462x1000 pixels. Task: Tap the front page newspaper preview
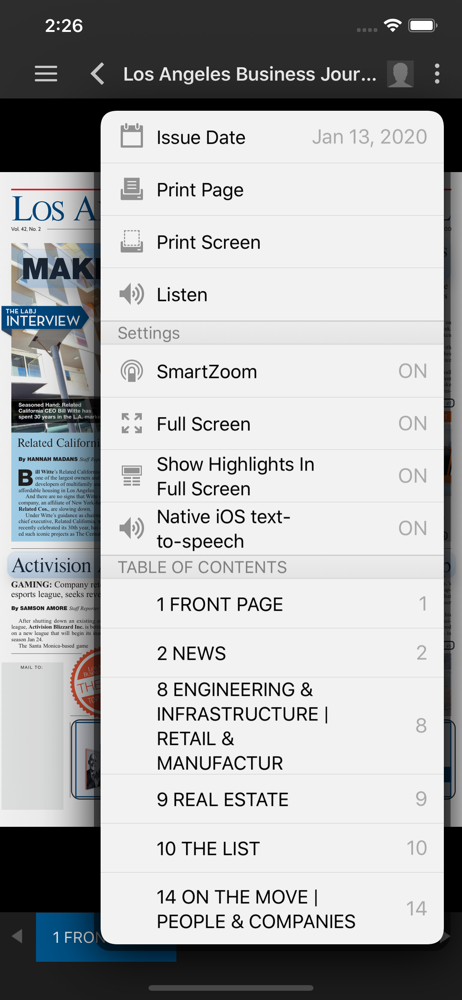click(51, 499)
